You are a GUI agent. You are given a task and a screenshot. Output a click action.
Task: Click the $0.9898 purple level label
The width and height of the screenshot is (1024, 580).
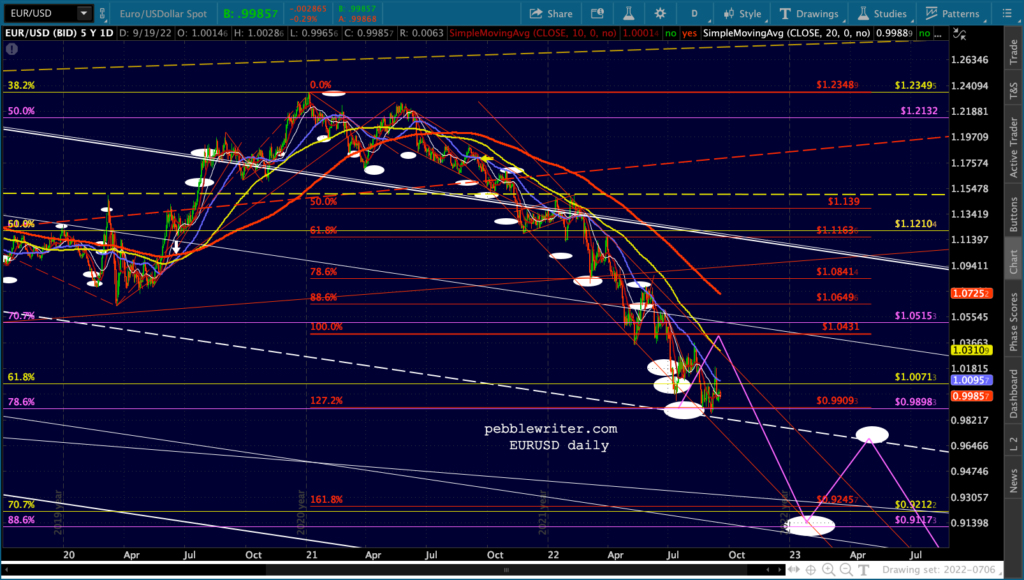click(916, 402)
